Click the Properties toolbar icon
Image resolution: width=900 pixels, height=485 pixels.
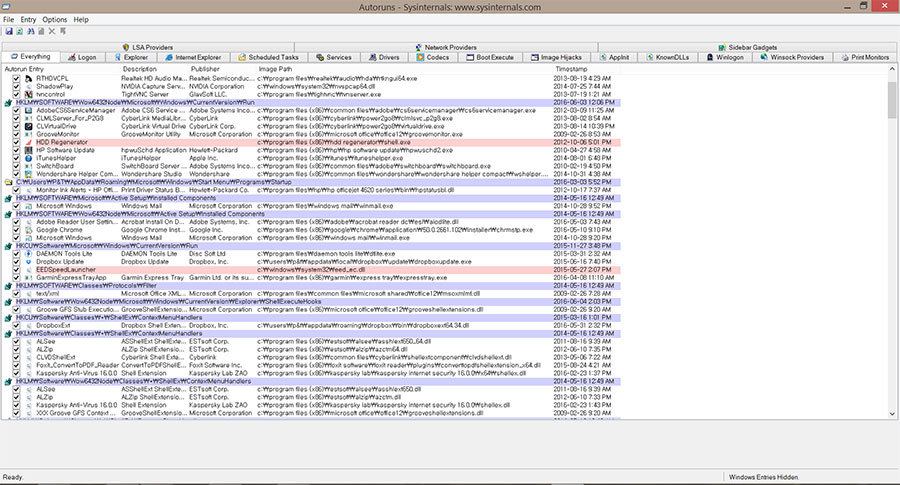tap(41, 31)
